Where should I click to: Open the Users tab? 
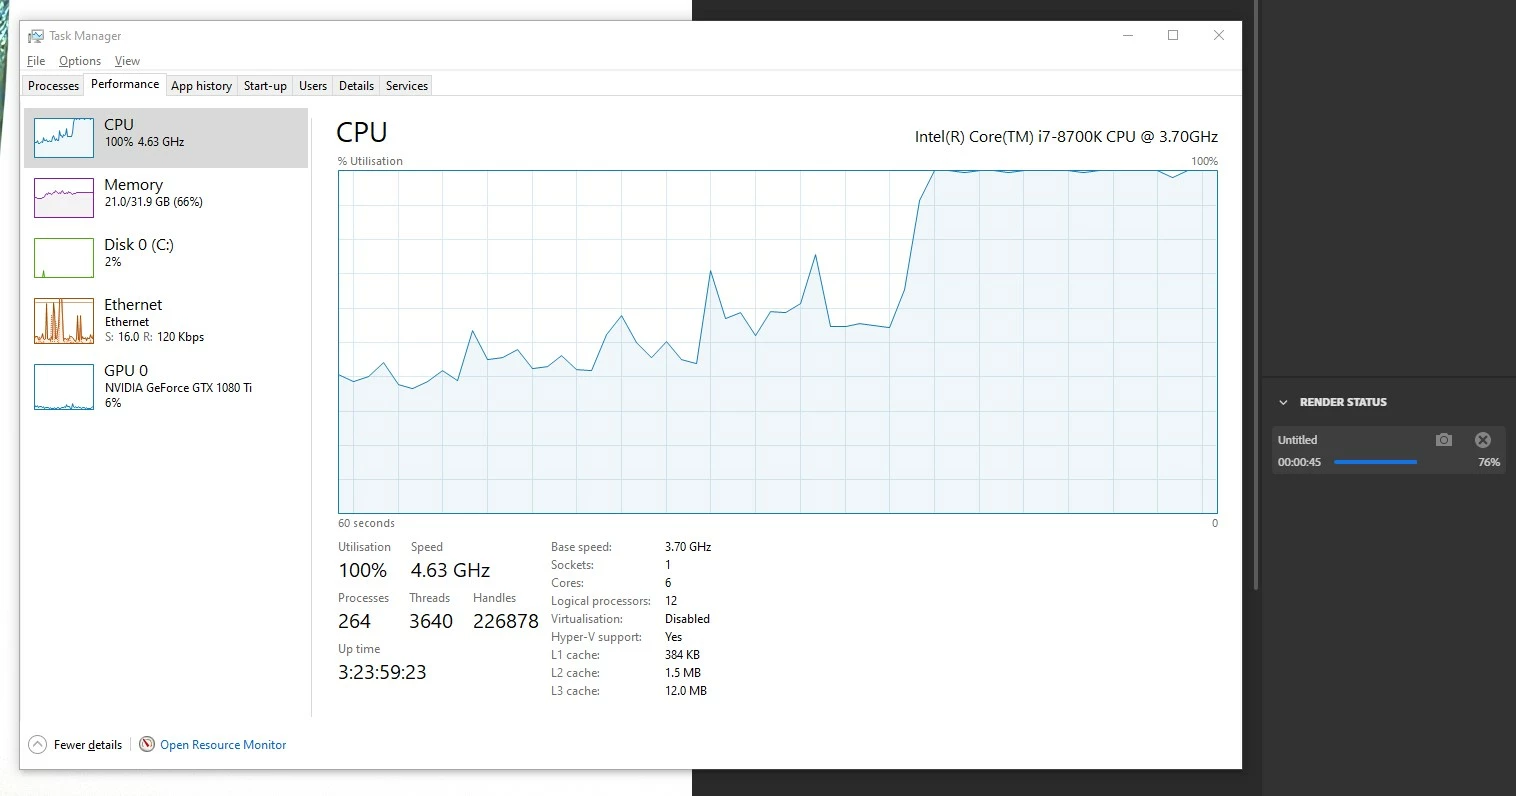[x=313, y=86]
